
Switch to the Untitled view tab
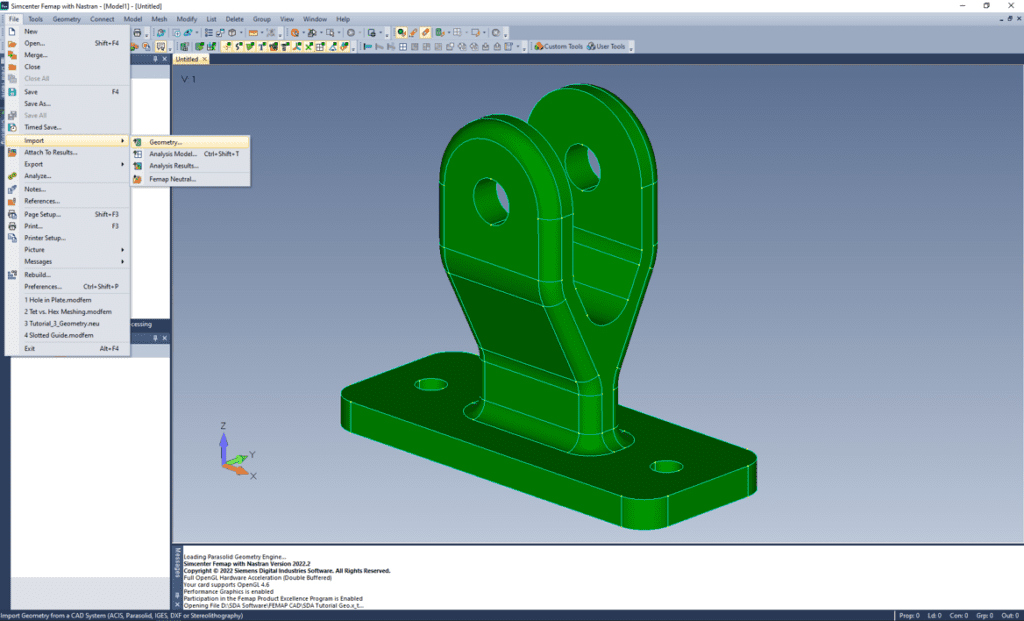(187, 59)
